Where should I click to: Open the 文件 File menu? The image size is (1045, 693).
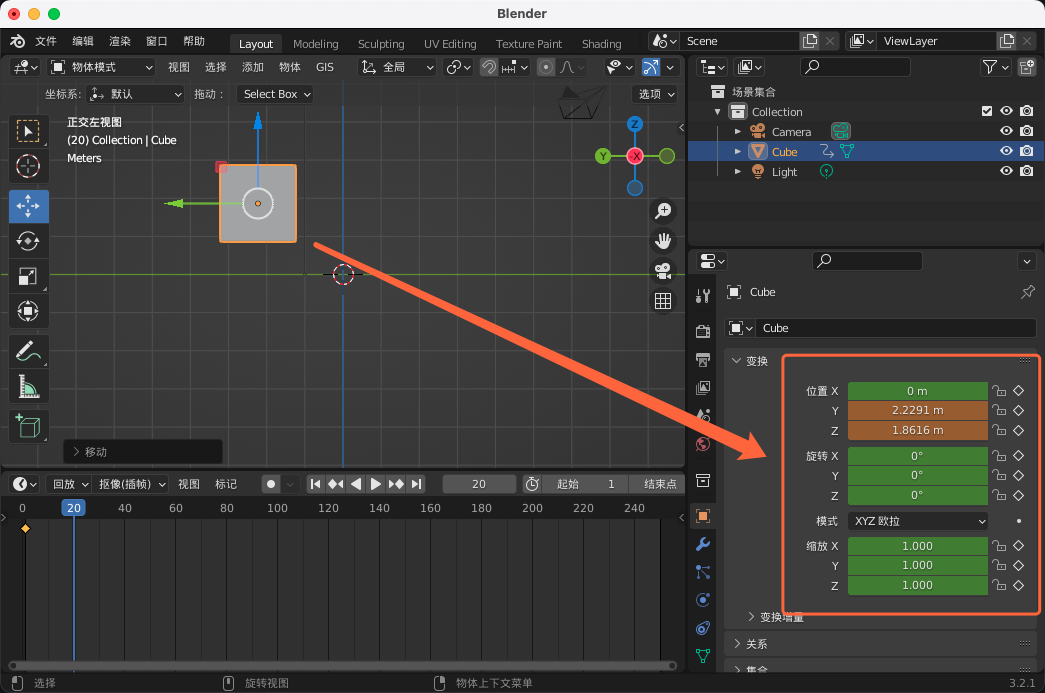(x=46, y=41)
